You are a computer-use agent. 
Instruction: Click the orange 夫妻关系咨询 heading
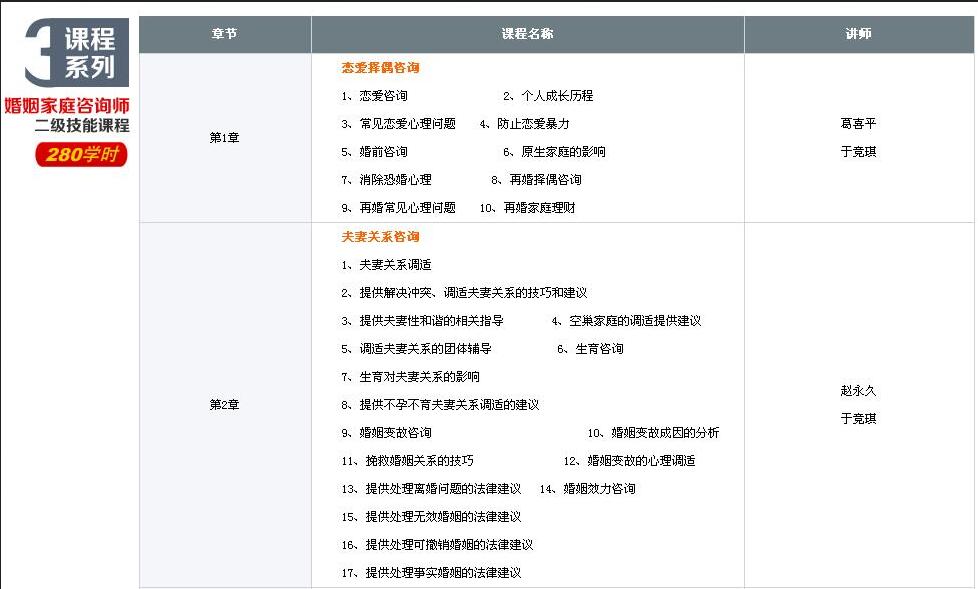(x=380, y=237)
